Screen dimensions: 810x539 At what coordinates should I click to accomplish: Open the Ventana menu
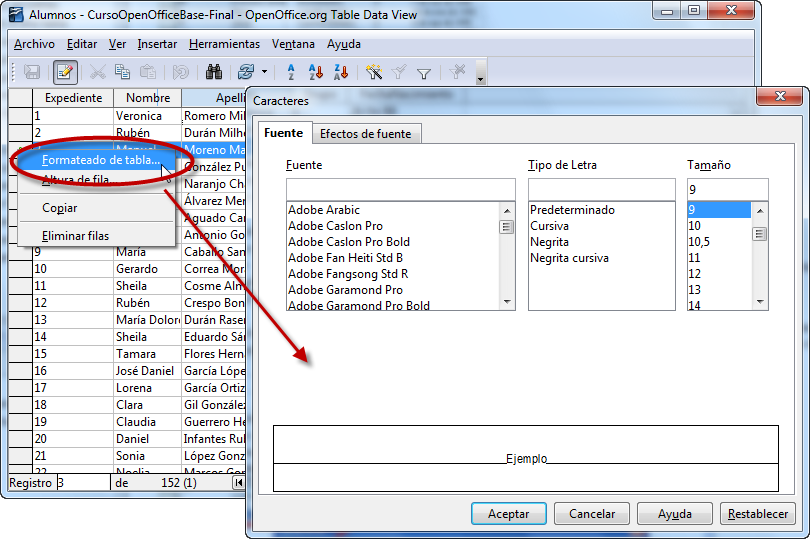tap(293, 44)
